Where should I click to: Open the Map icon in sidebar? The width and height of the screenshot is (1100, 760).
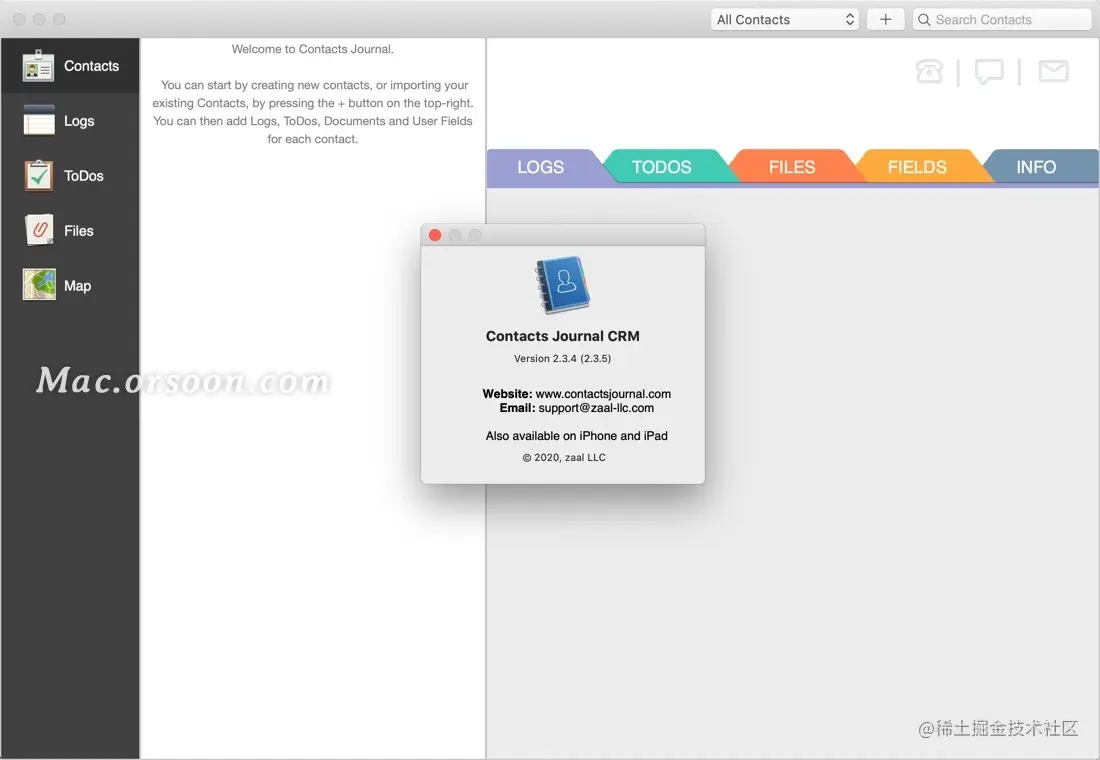[39, 285]
